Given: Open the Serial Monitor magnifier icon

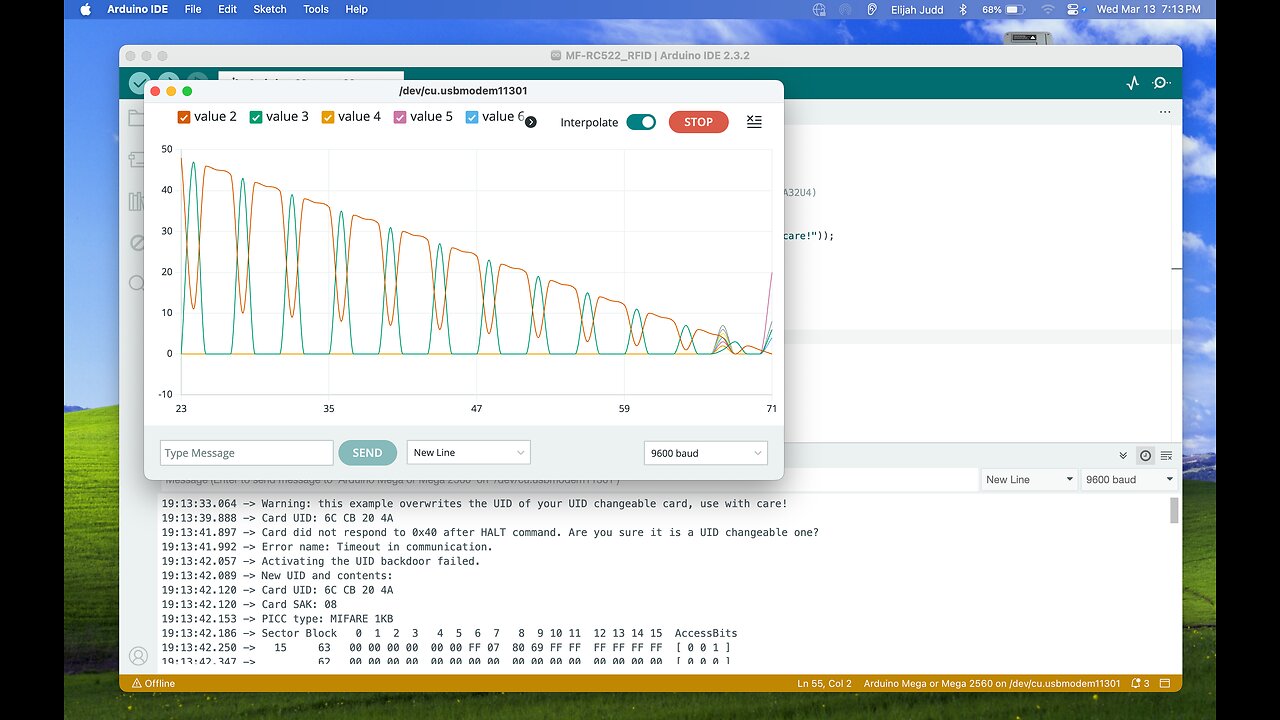Looking at the screenshot, I should [1161, 83].
